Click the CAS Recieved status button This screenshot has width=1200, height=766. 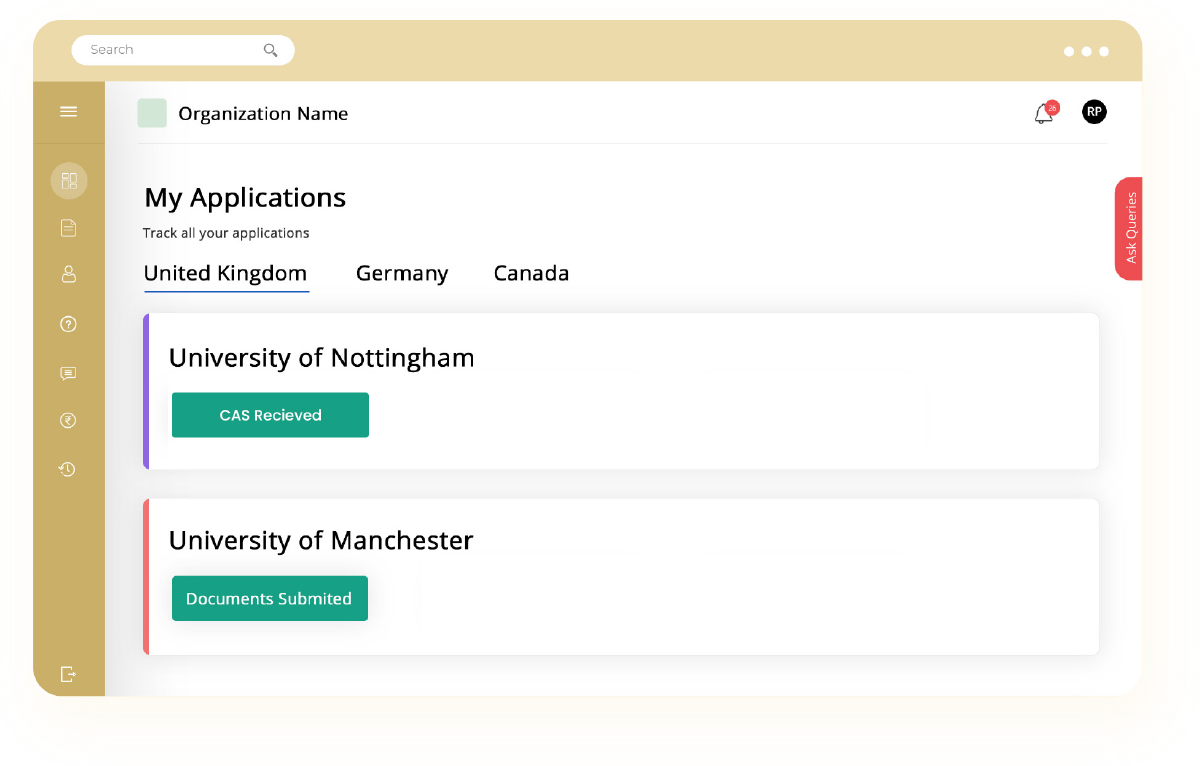pyautogui.click(x=270, y=415)
